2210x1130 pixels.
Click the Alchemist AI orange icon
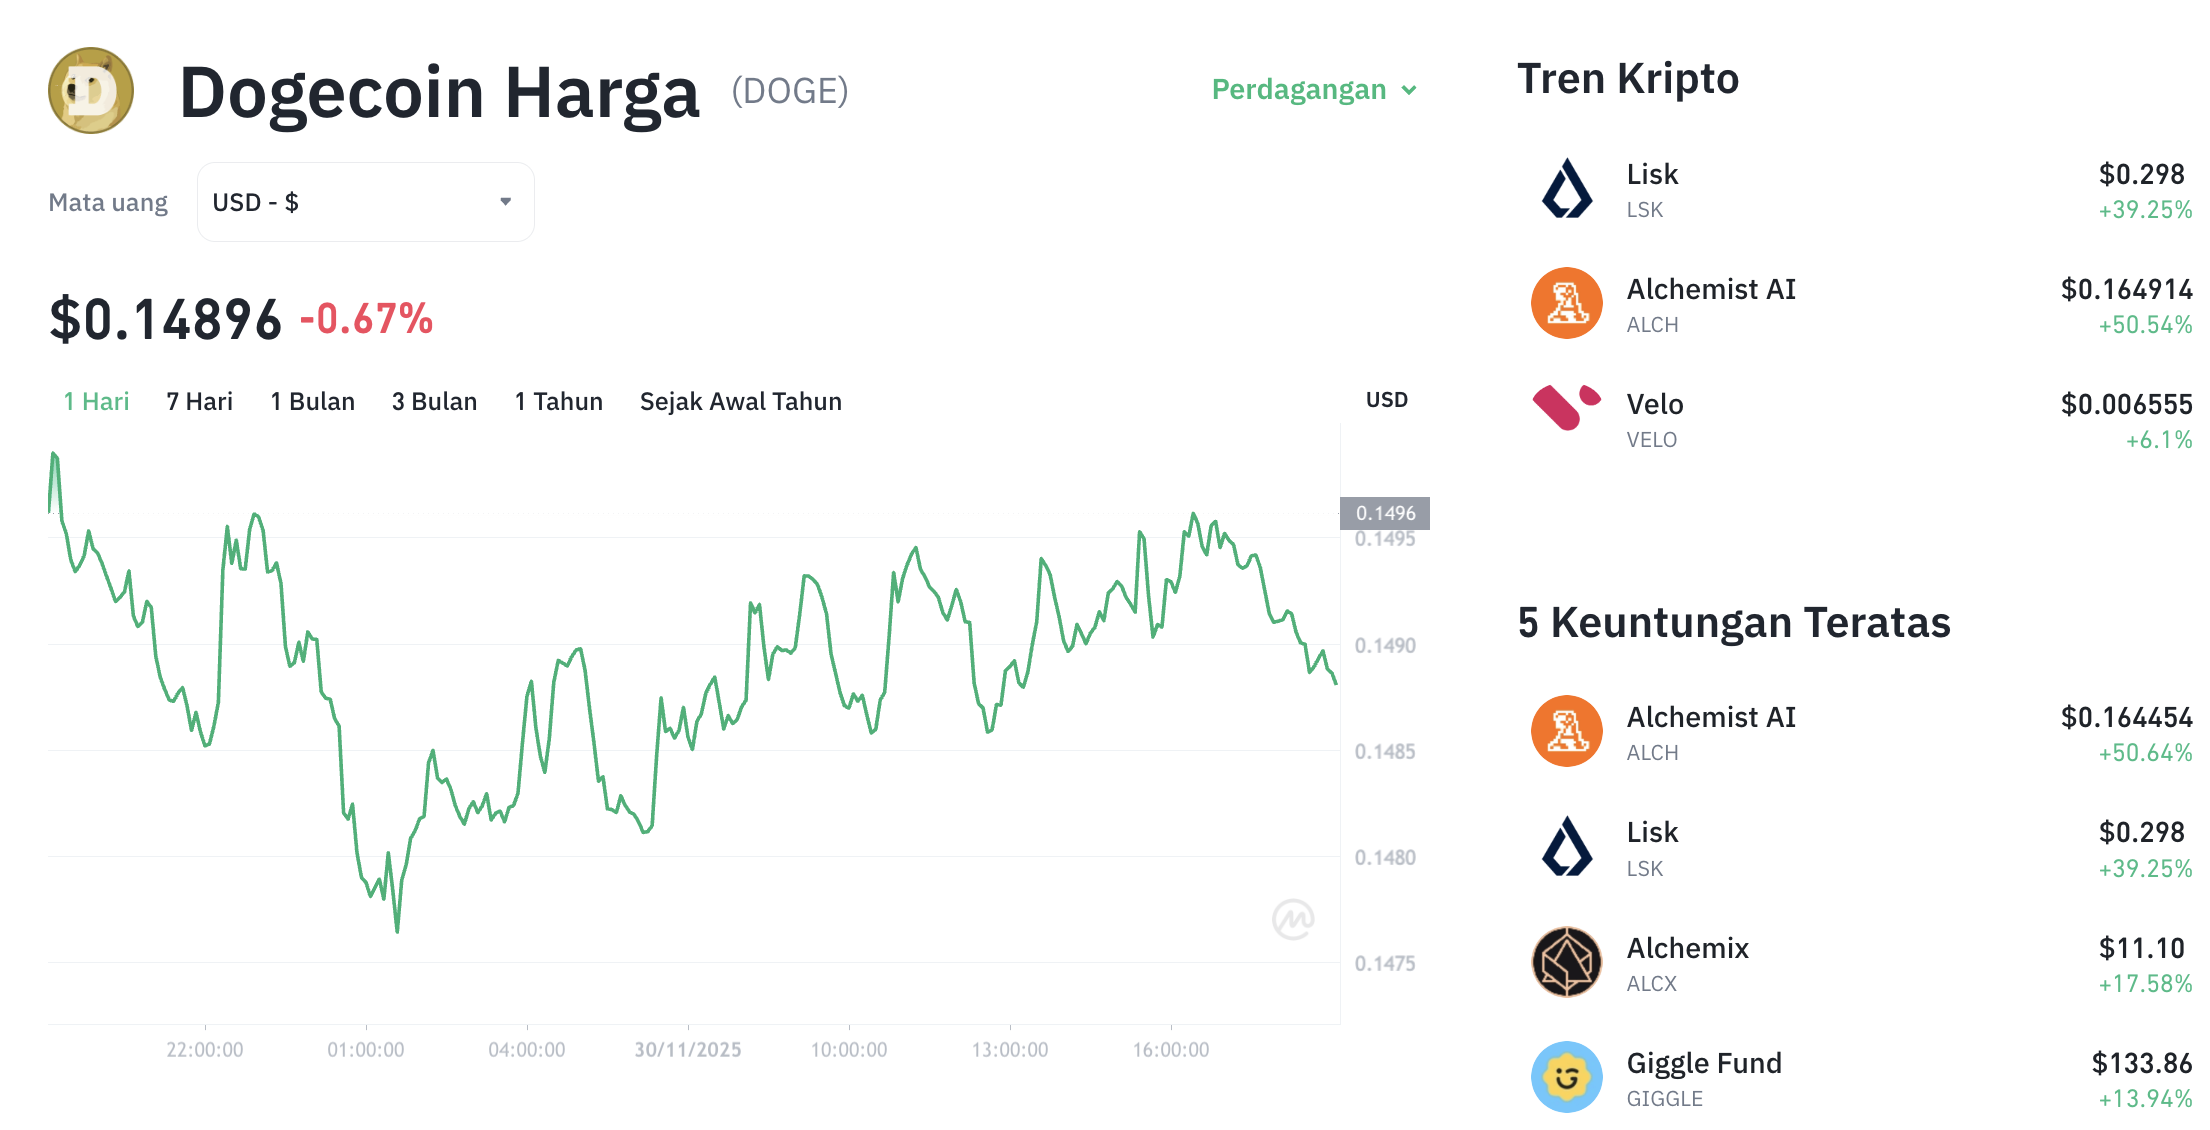1567,303
